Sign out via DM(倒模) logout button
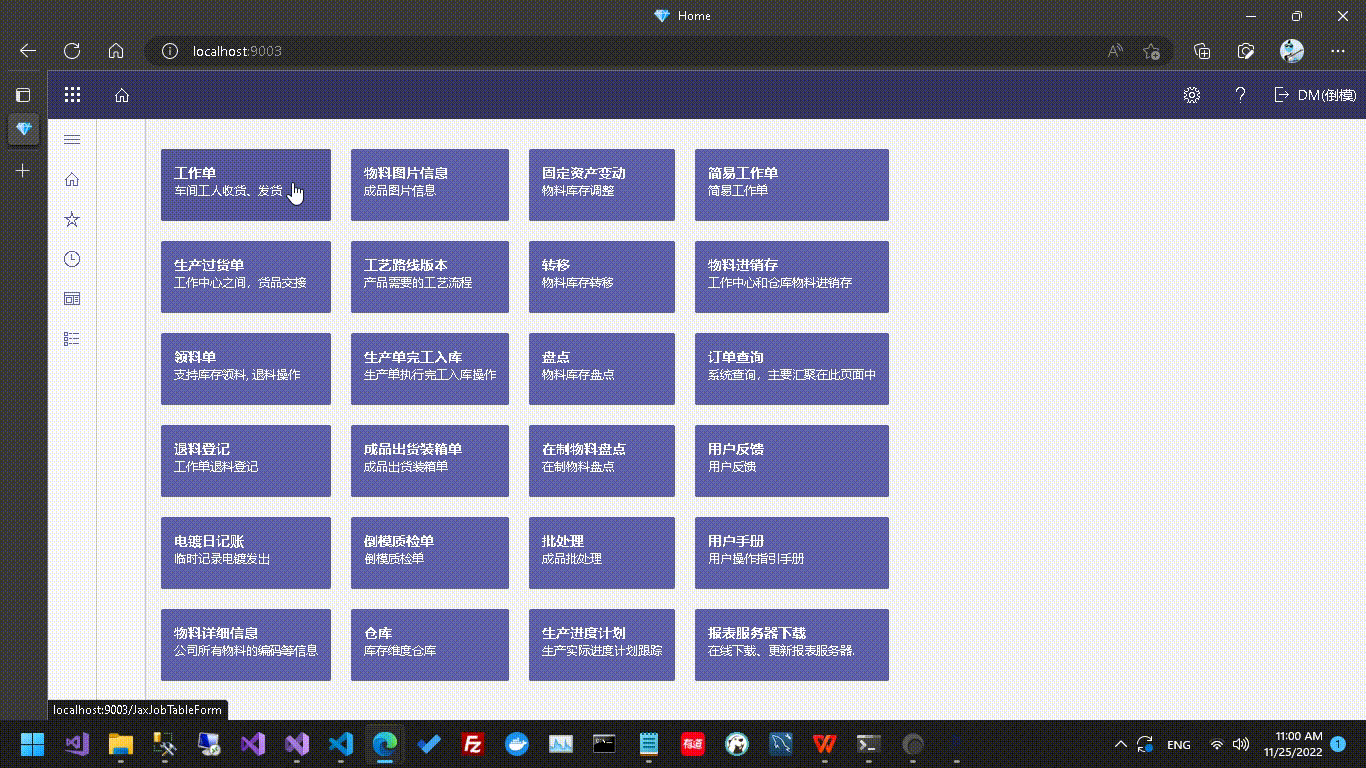1366x768 pixels. click(x=1315, y=95)
